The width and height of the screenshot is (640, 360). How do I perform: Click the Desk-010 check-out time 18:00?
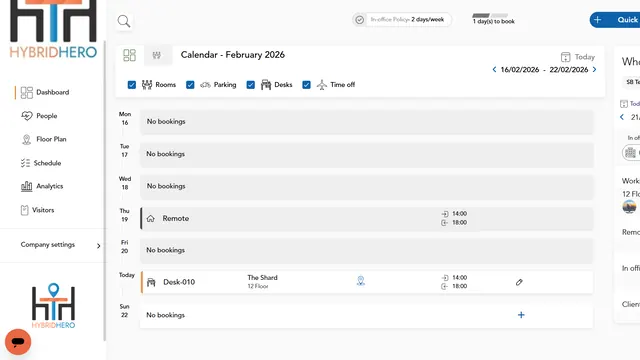click(459, 286)
